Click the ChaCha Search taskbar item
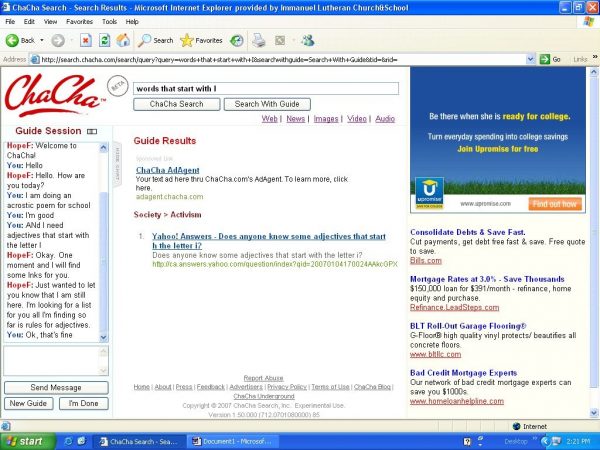This screenshot has height=450, width=600. [140, 442]
